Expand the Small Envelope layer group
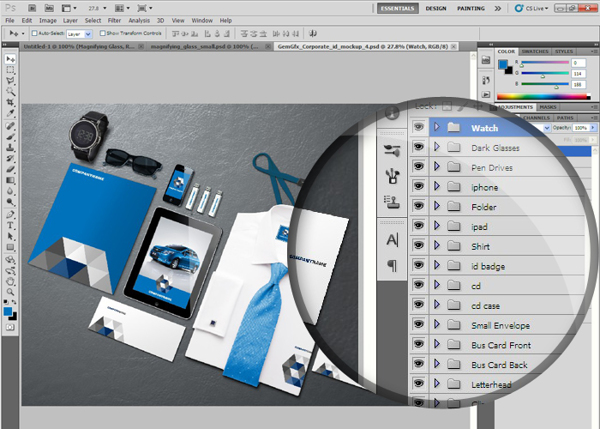 437,324
